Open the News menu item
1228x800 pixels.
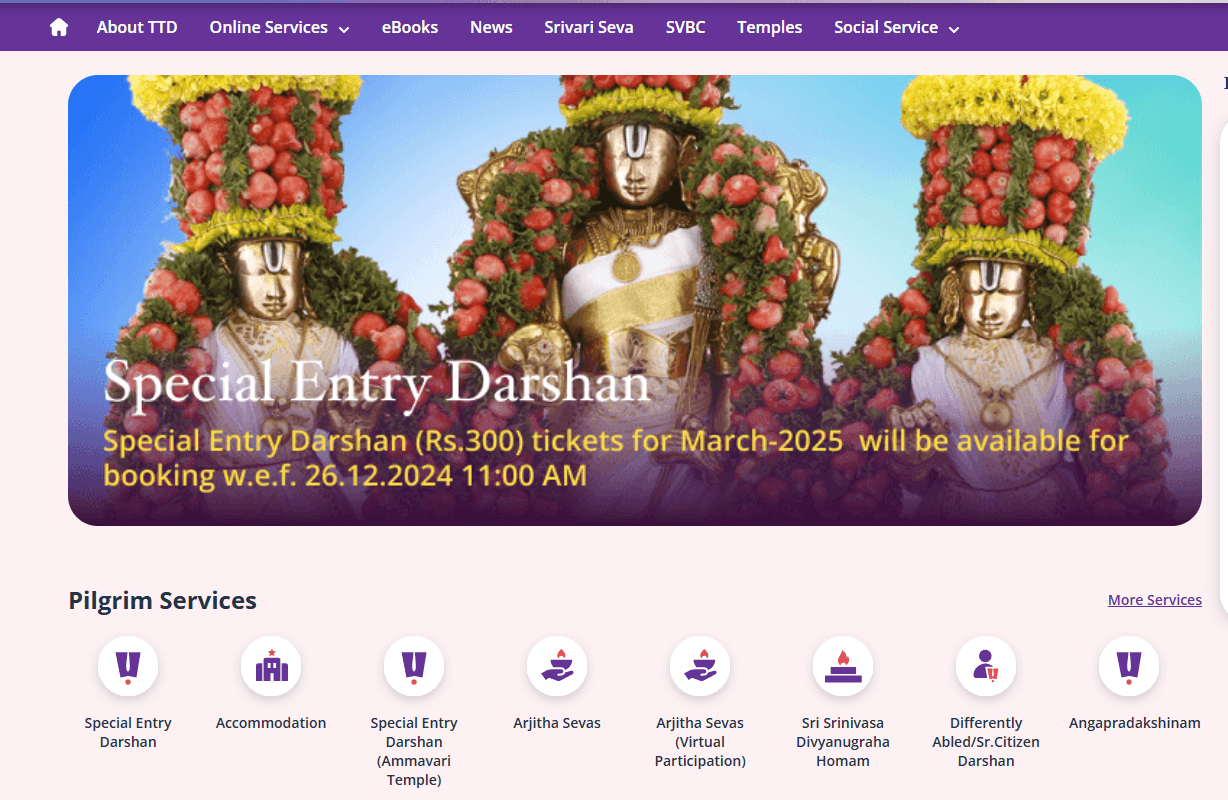coord(491,28)
